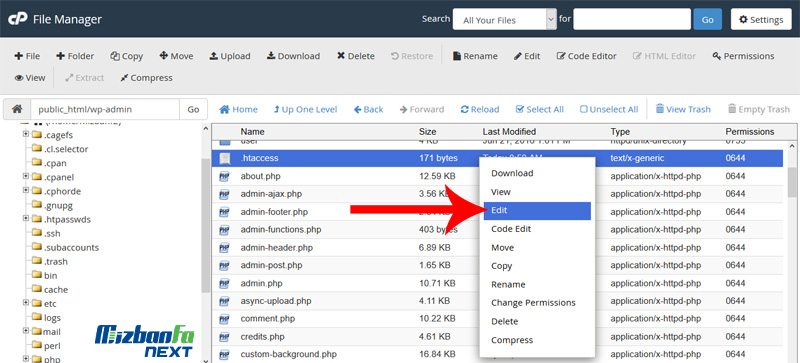Viewport: 800px width, 363px height.
Task: Choose Change Permissions from context menu
Action: [537, 303]
